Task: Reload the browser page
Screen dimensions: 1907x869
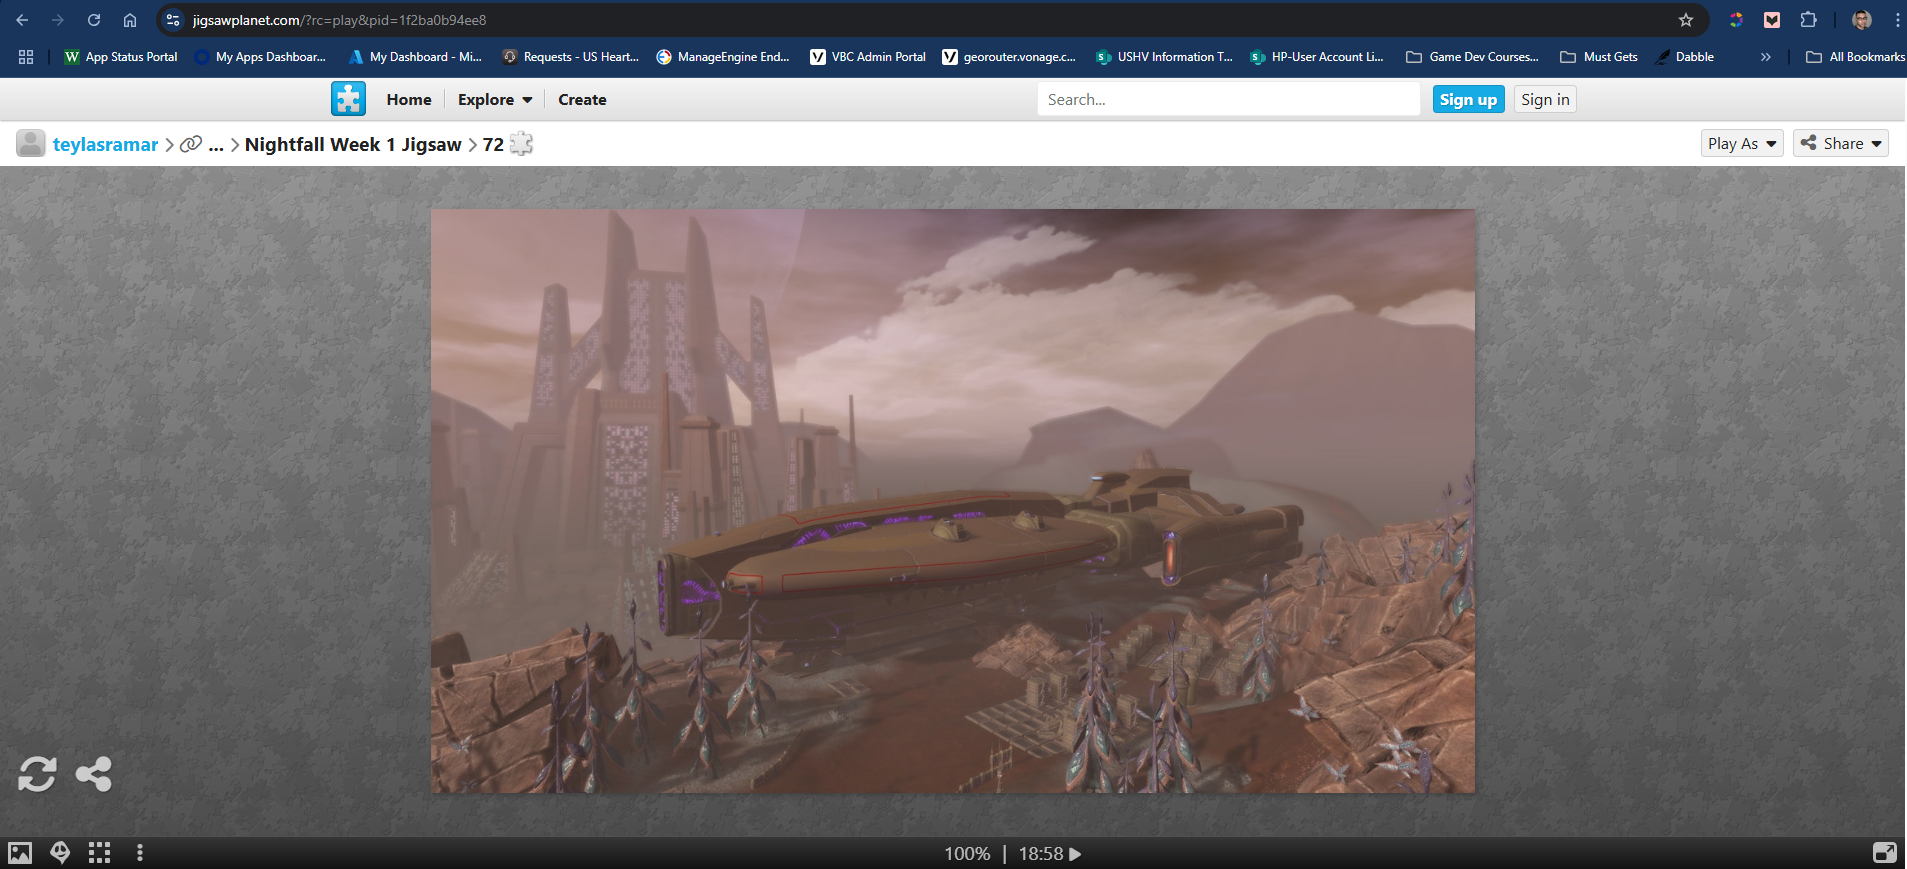Action: coord(94,20)
